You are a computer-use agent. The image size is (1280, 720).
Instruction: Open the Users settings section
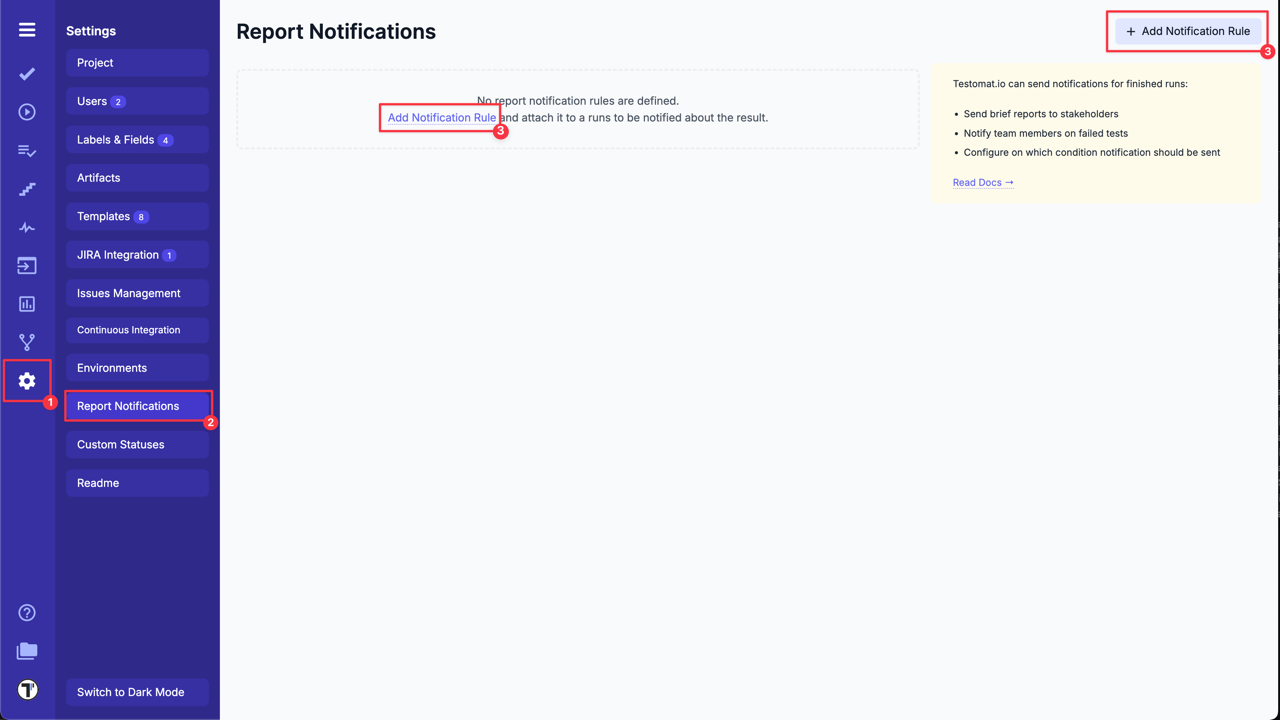coord(137,101)
